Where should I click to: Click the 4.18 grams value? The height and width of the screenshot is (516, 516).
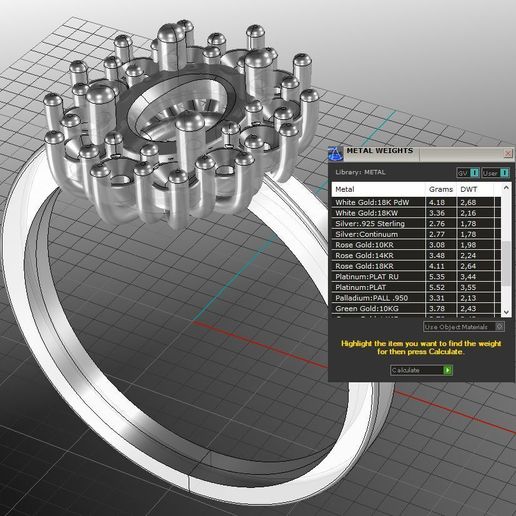pyautogui.click(x=437, y=202)
